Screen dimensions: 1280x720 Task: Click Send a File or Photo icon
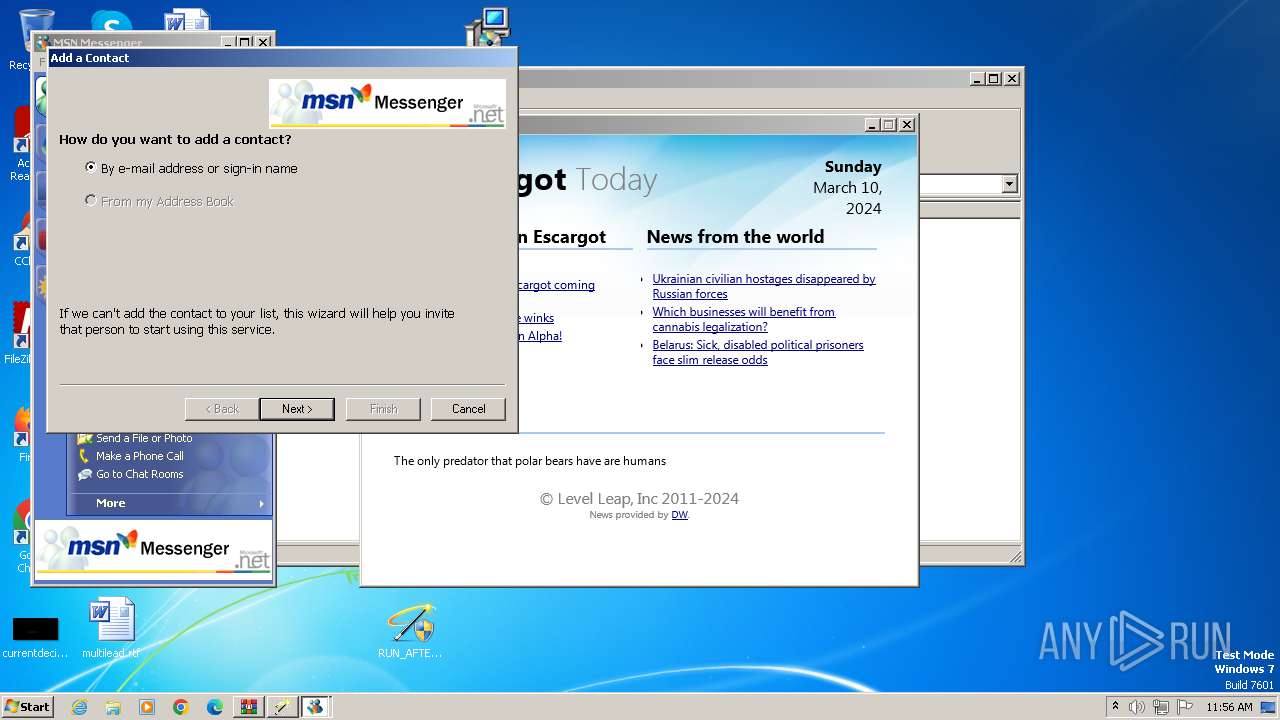click(x=84, y=438)
